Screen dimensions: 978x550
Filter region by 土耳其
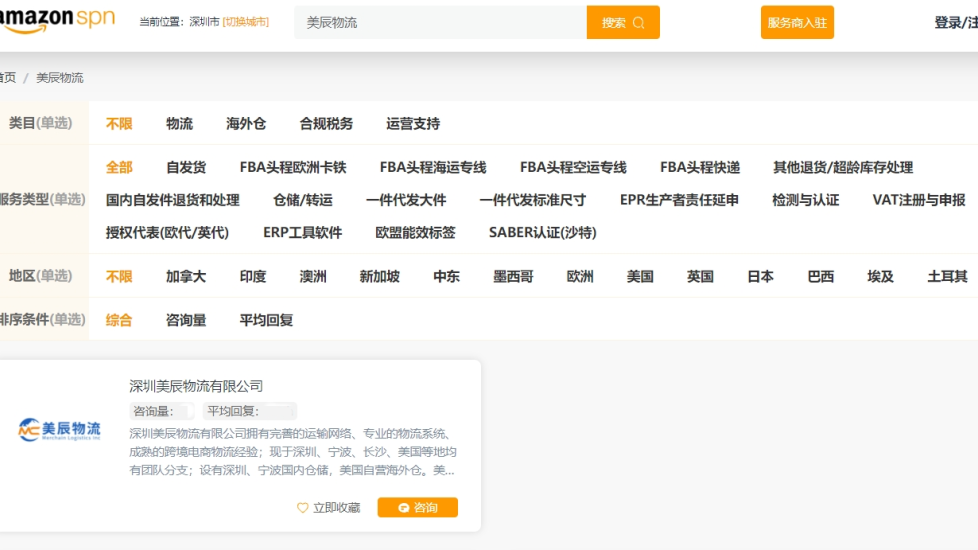coord(947,276)
